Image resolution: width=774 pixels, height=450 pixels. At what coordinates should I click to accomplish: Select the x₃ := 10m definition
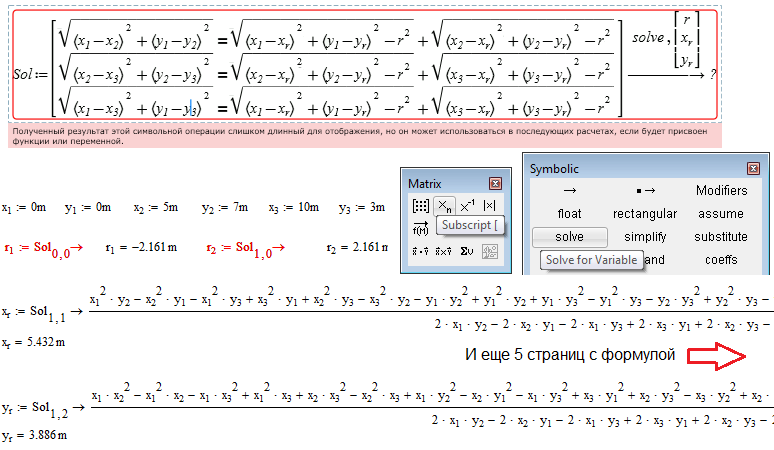pyautogui.click(x=294, y=208)
